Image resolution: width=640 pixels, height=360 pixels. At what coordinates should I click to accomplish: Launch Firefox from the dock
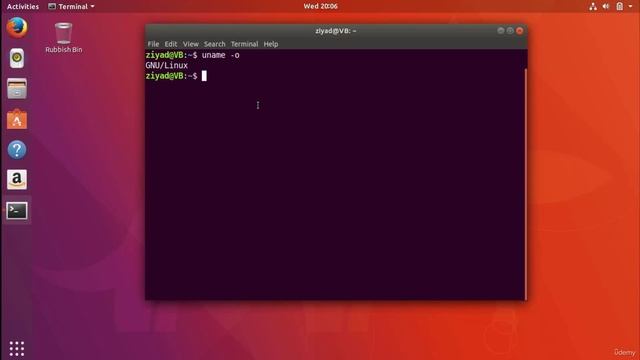17,28
